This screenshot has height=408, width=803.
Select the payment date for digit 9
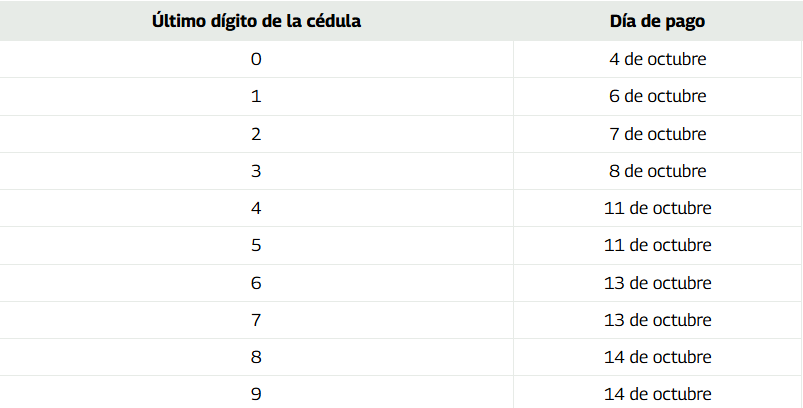point(657,394)
